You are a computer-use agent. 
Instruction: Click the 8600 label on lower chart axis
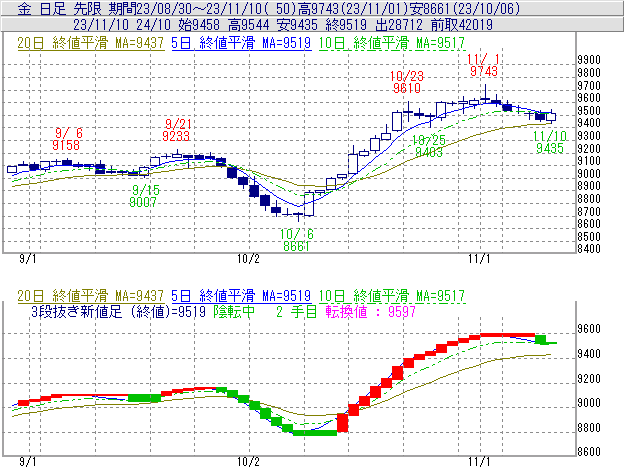[x=589, y=452]
